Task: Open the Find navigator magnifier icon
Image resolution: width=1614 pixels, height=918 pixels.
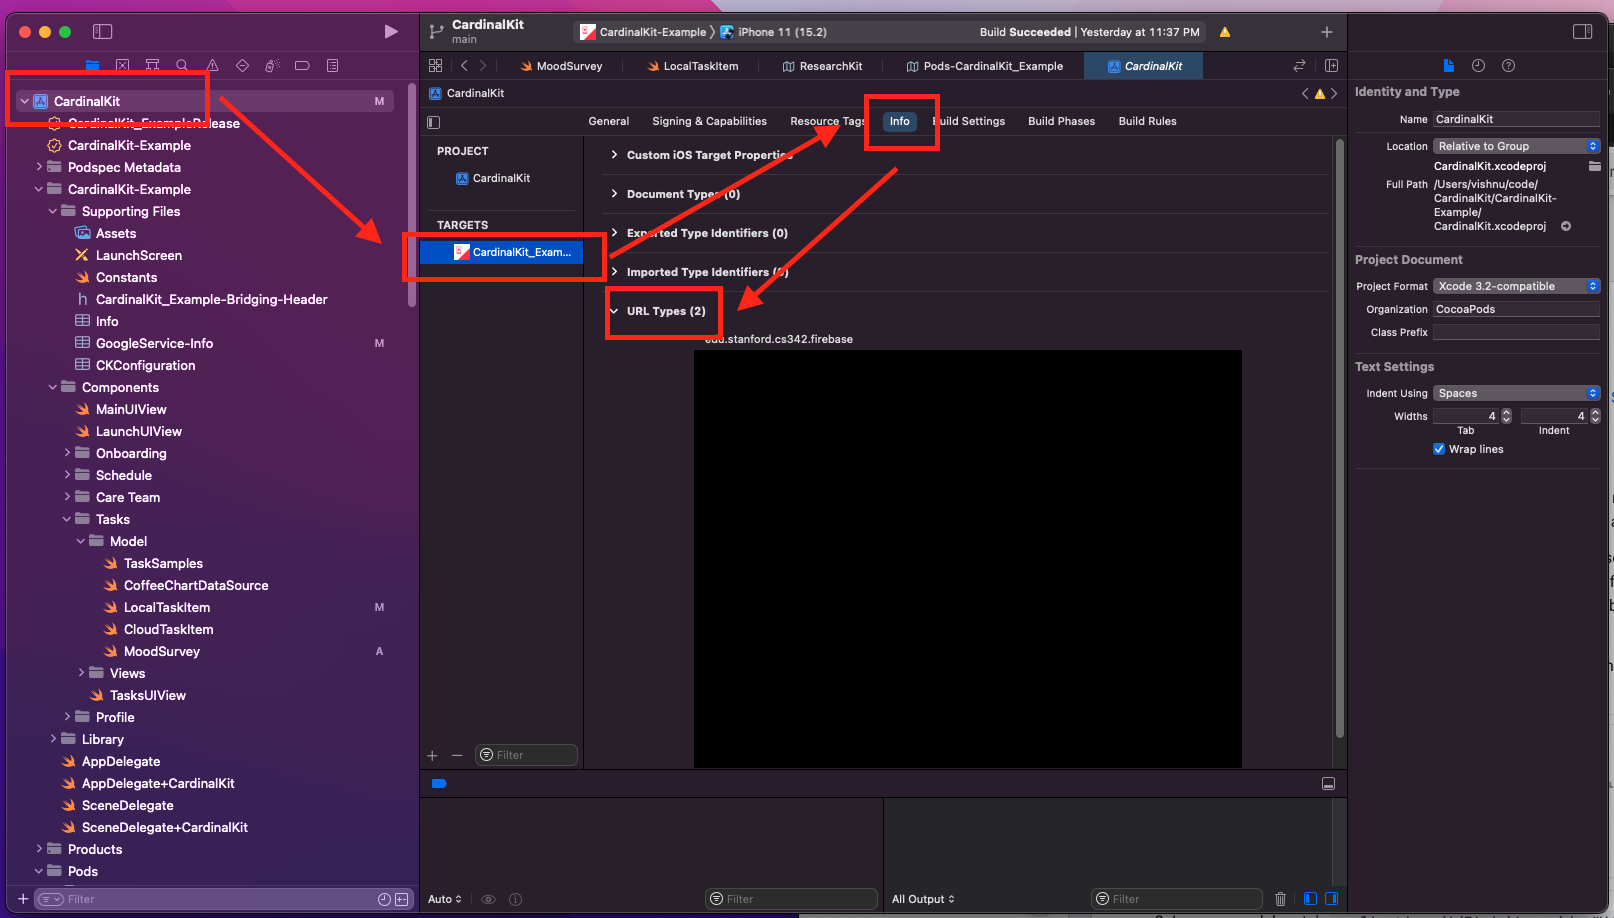Action: (x=182, y=65)
